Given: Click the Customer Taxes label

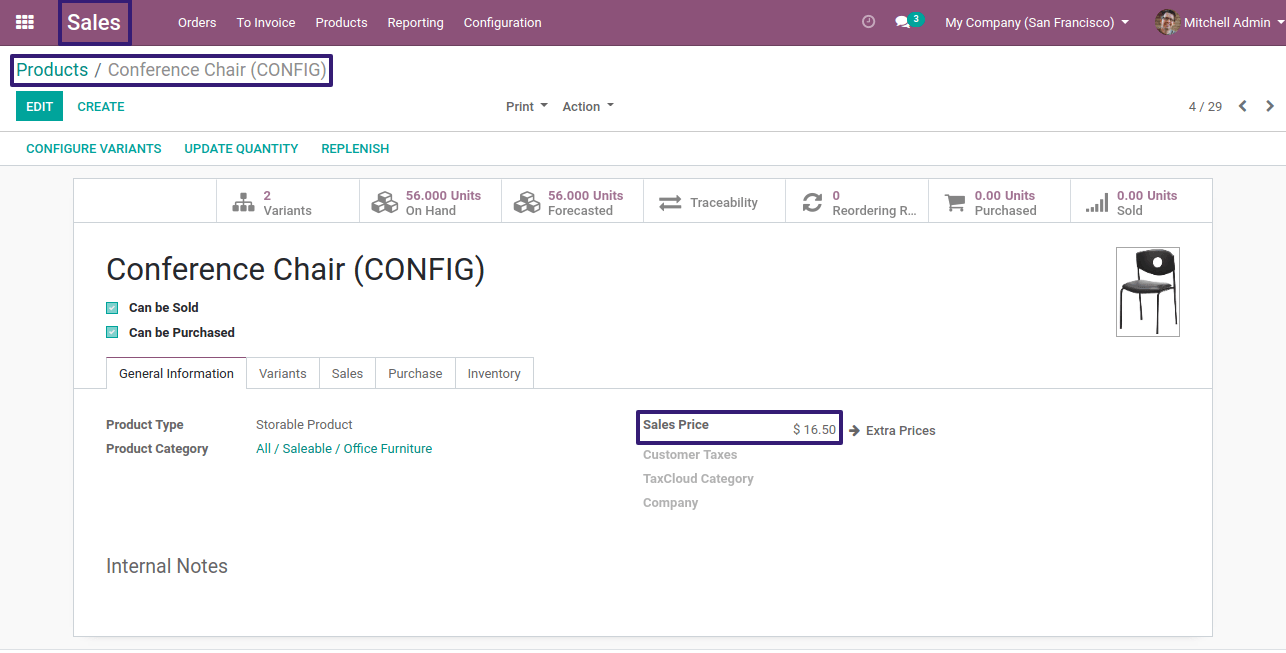Looking at the screenshot, I should pyautogui.click(x=690, y=455).
